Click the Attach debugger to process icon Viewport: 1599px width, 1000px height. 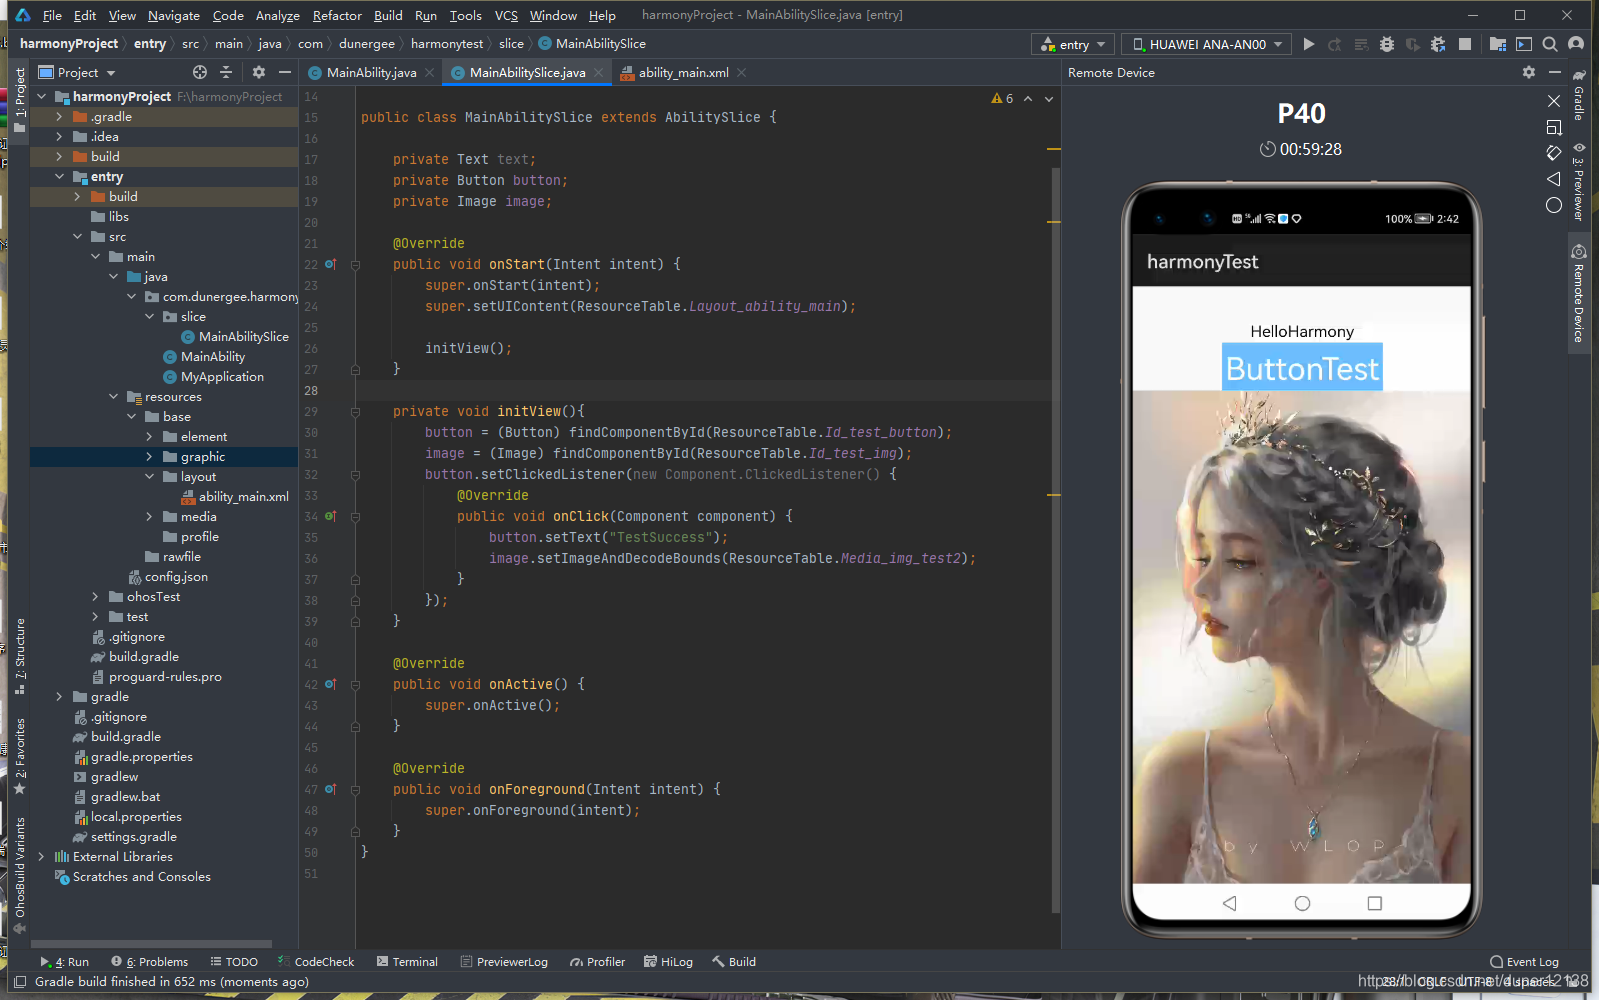click(x=1438, y=44)
